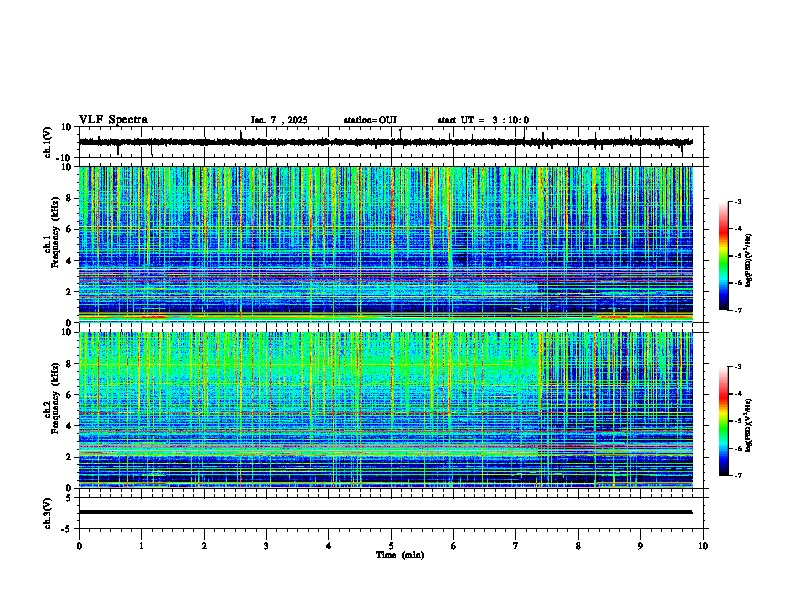Viewport: 792px width, 612px height.
Task: Click the "ch.3(V)" waveform axis label
Action: (48, 513)
